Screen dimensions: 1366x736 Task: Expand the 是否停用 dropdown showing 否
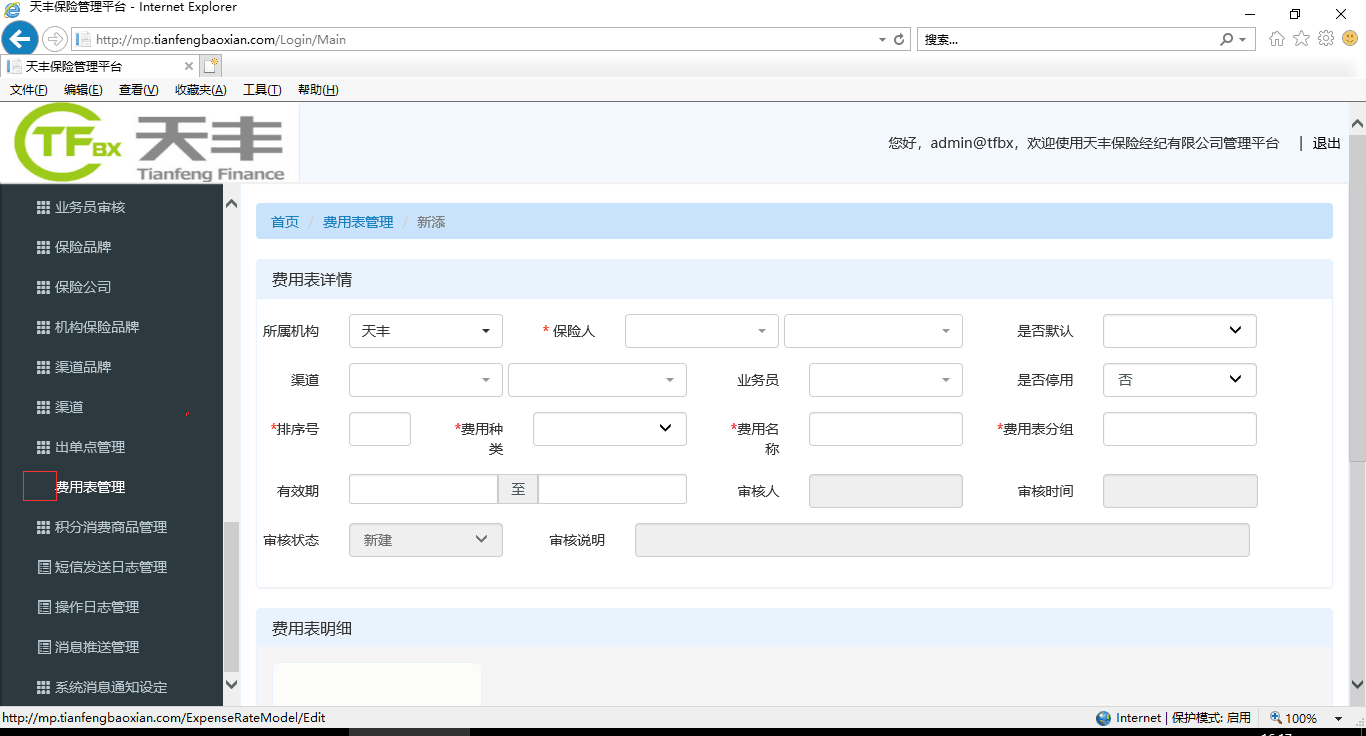(x=1179, y=380)
